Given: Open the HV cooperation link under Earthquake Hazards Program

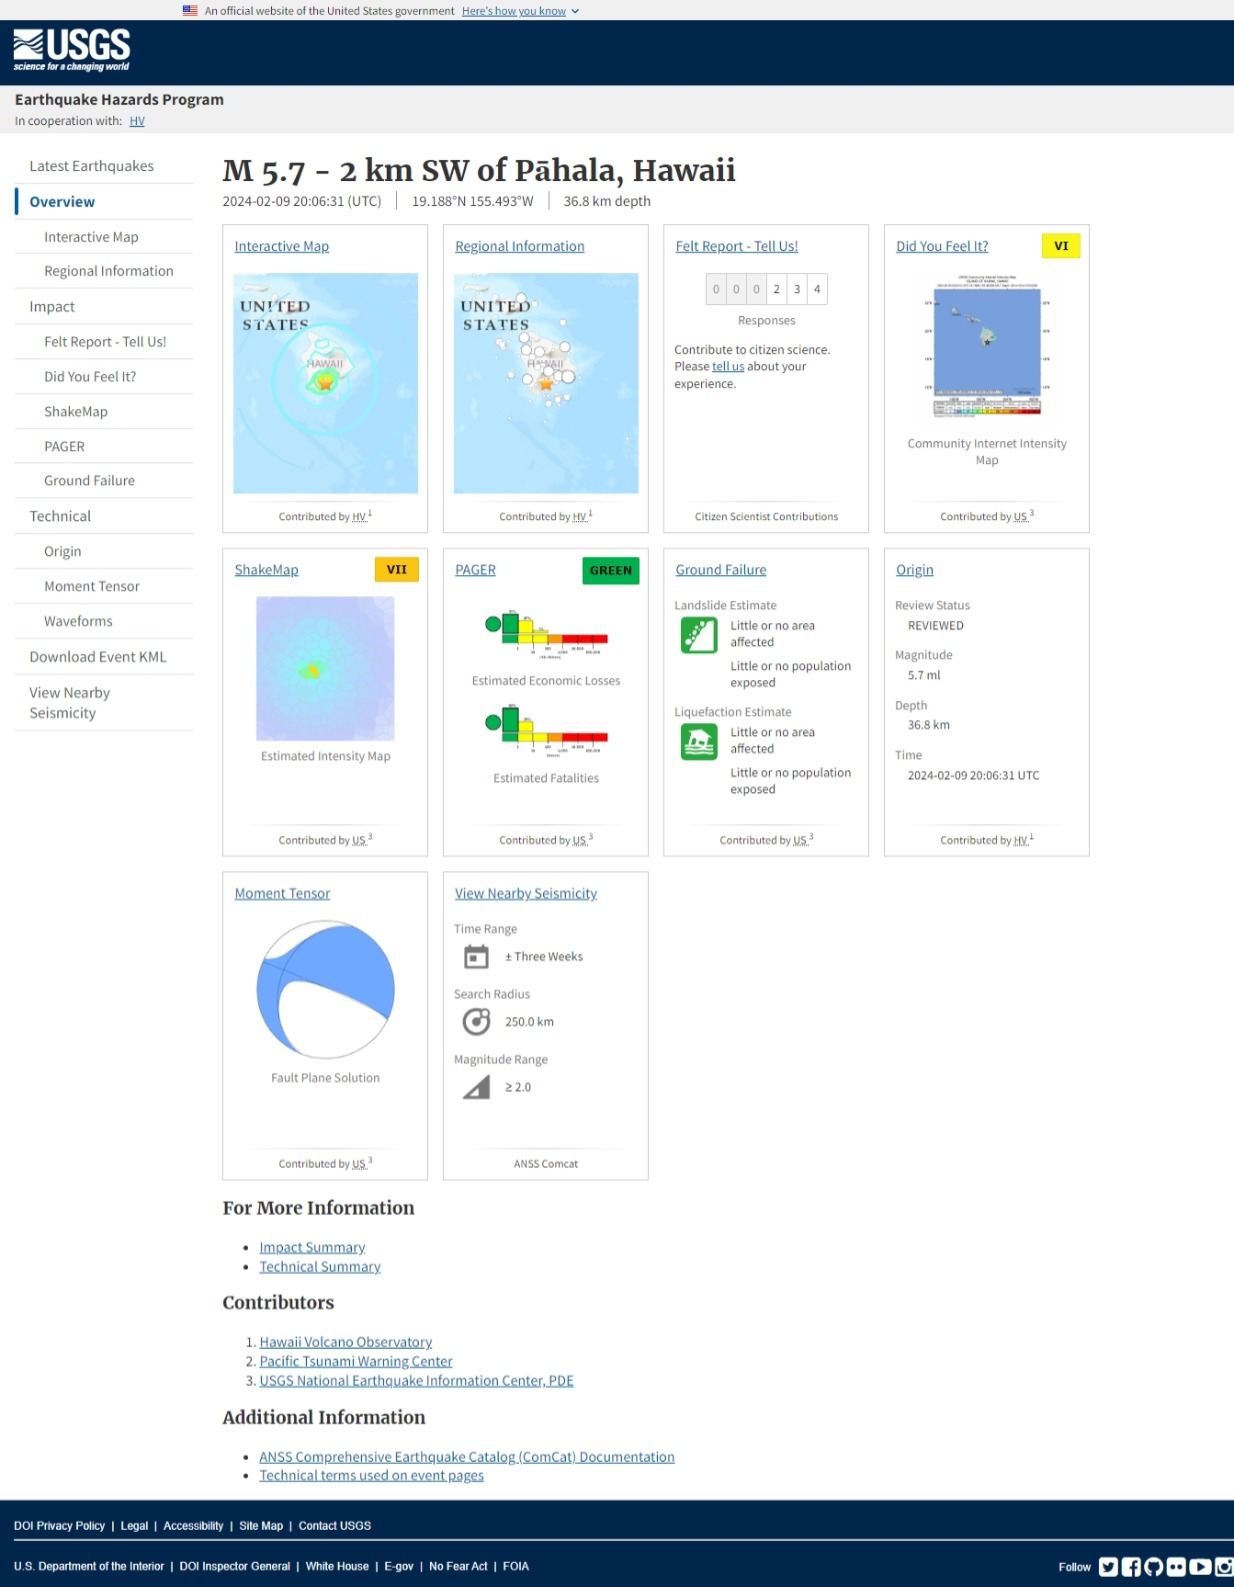Looking at the screenshot, I should [x=137, y=121].
